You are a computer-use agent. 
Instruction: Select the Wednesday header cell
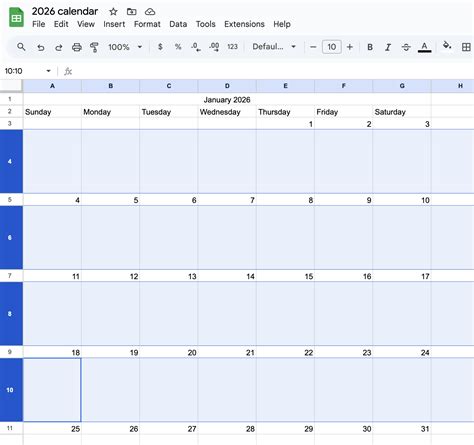227,112
